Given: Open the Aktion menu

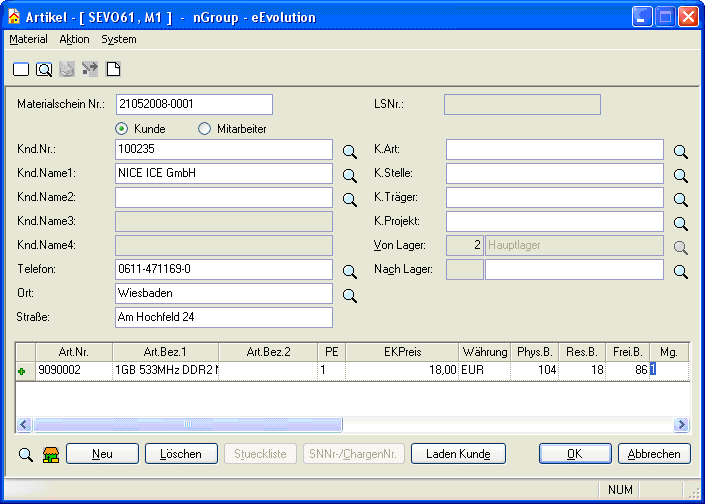Looking at the screenshot, I should click(74, 39).
